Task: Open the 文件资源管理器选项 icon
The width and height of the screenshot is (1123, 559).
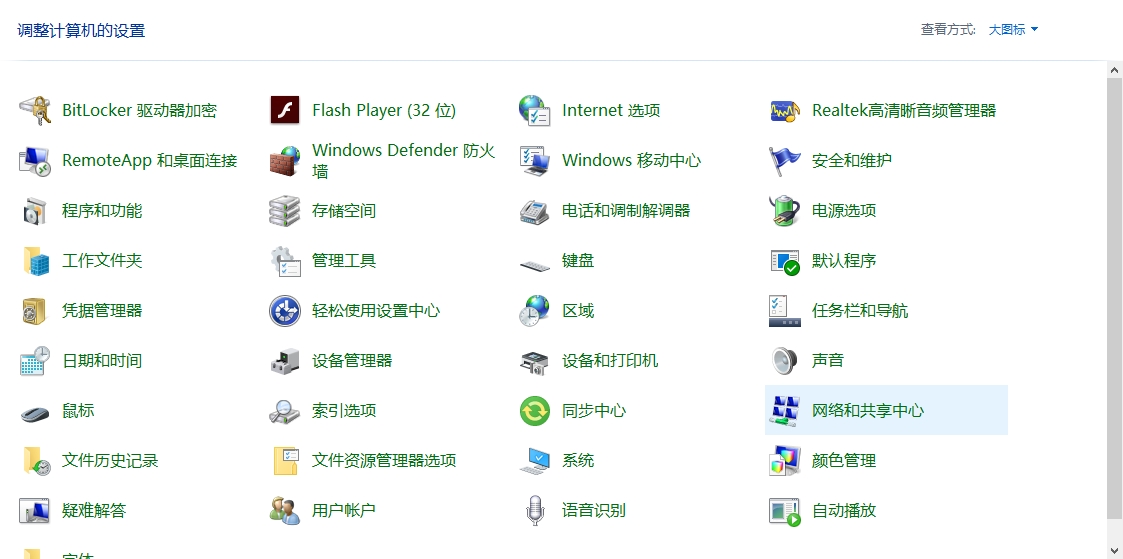Action: [x=284, y=460]
